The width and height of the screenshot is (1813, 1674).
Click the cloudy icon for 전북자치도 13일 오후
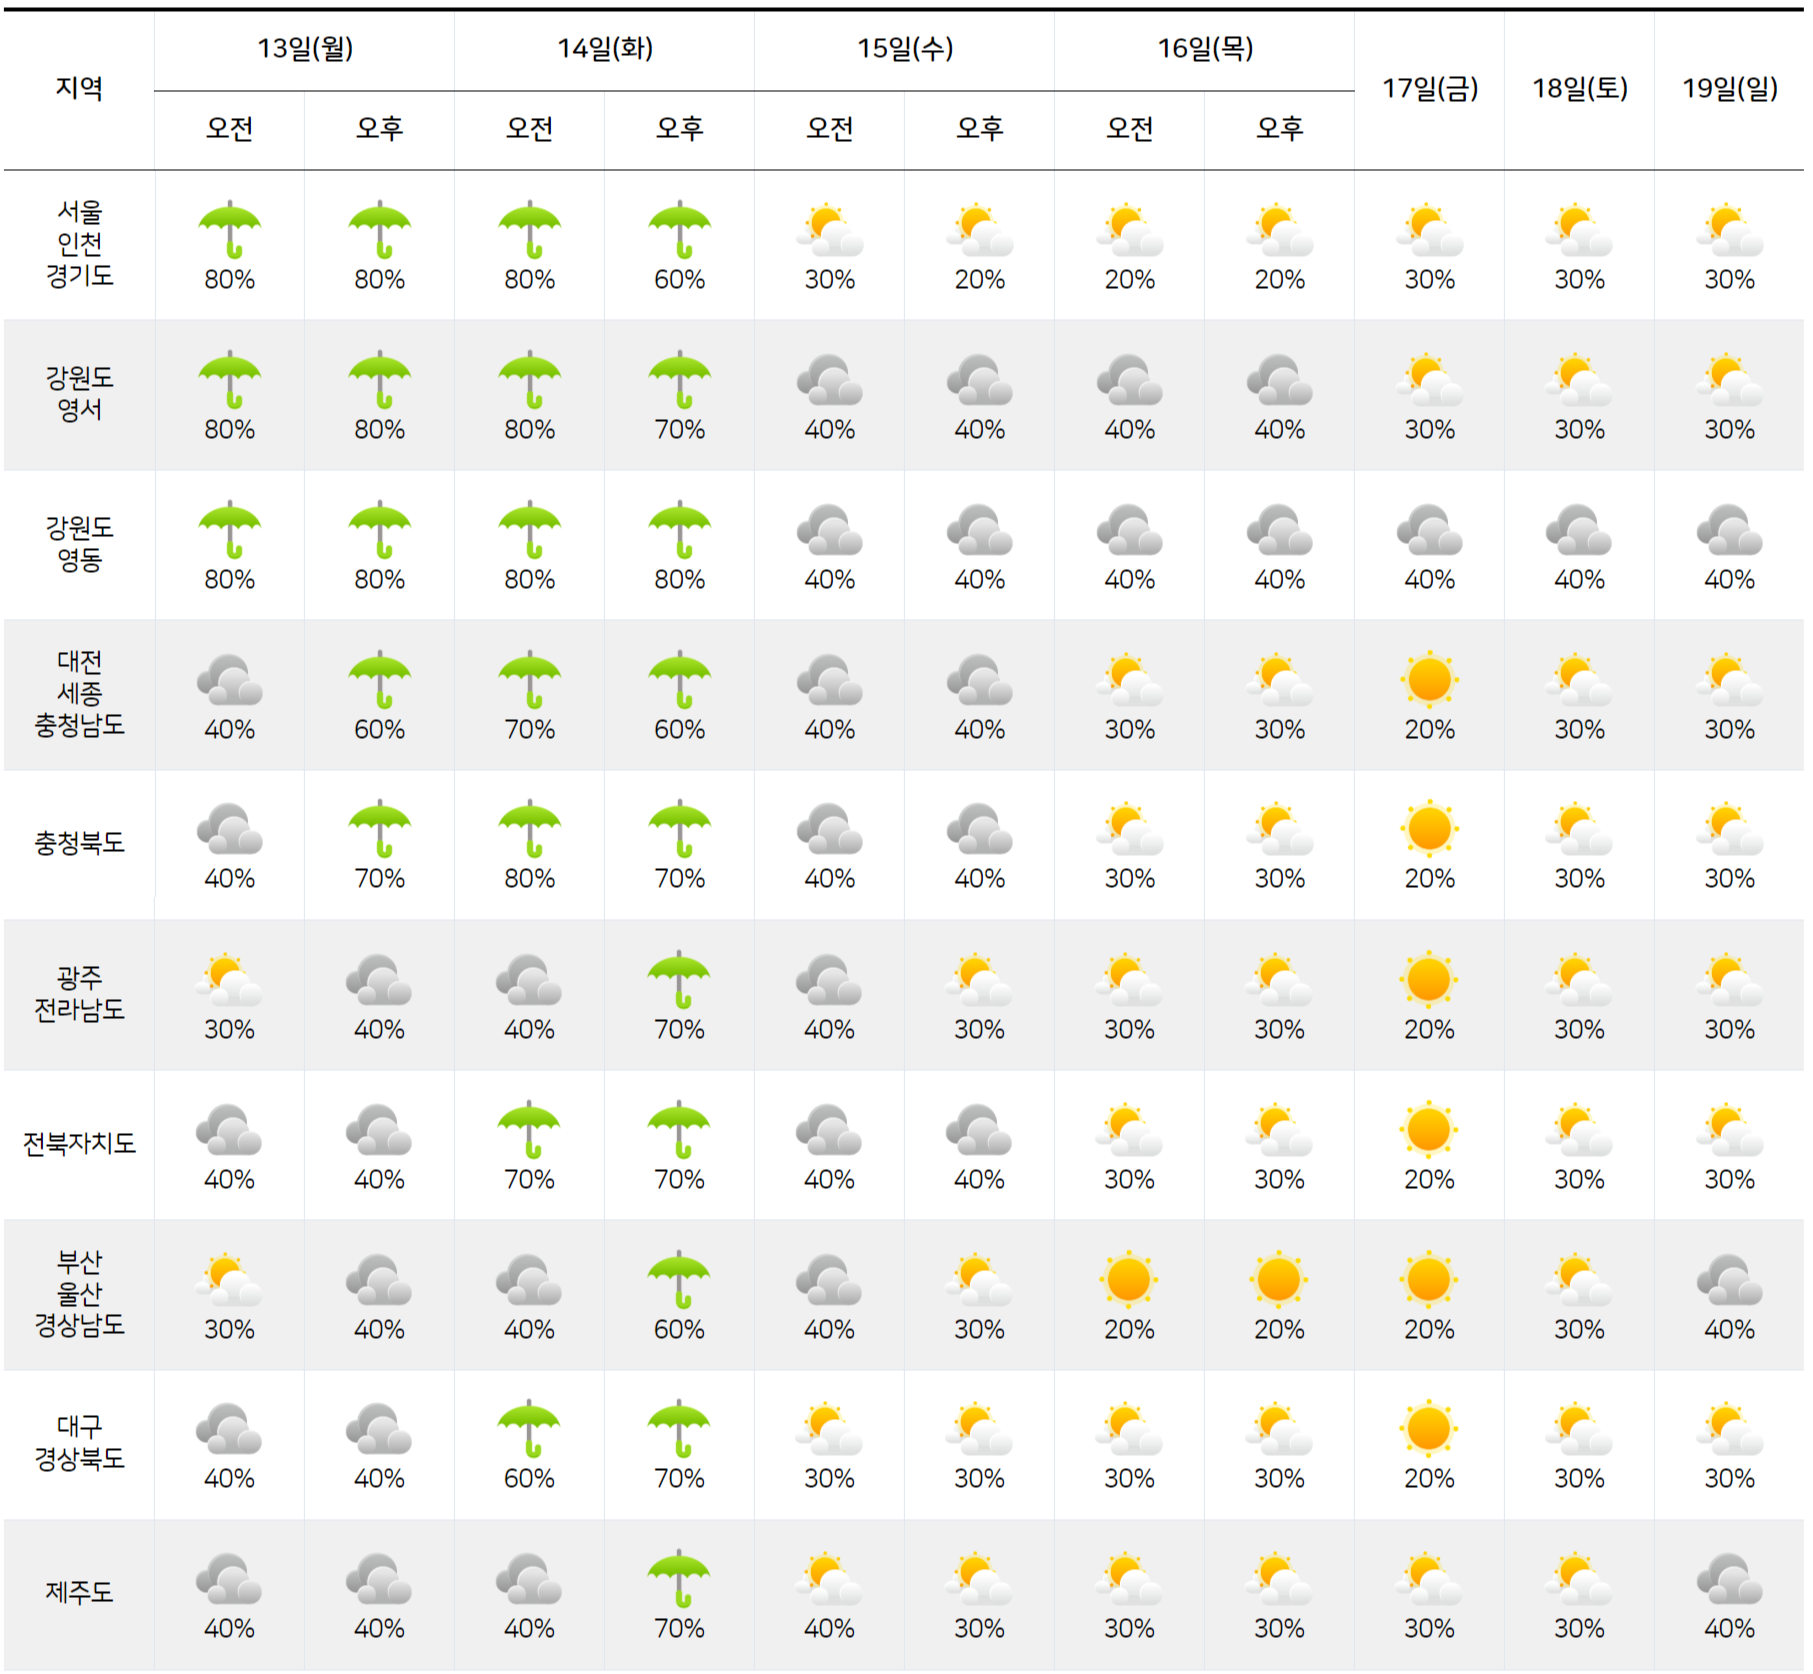pos(379,1130)
